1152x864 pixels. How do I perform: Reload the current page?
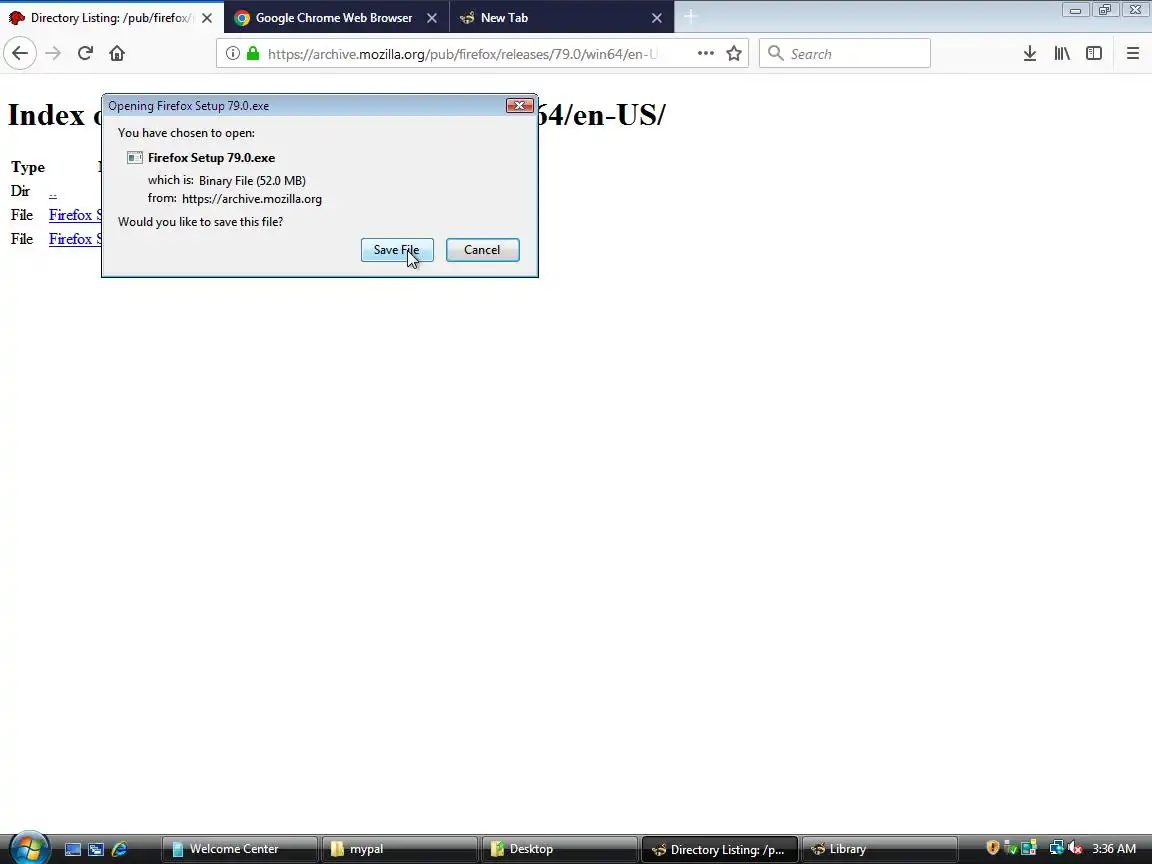(85, 53)
